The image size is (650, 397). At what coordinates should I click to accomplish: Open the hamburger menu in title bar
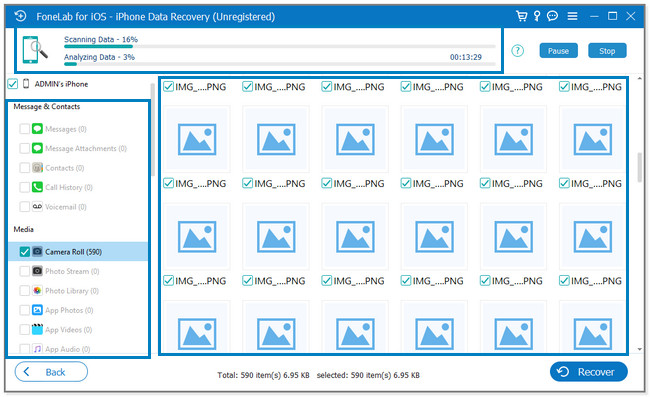(572, 16)
